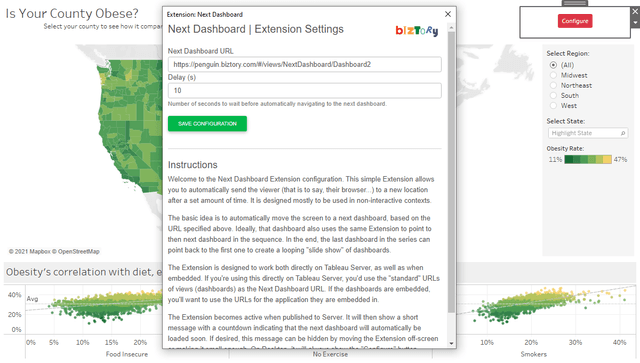This screenshot has height=363, width=640.
Task: Click the Highlight State search box
Action: click(x=588, y=133)
